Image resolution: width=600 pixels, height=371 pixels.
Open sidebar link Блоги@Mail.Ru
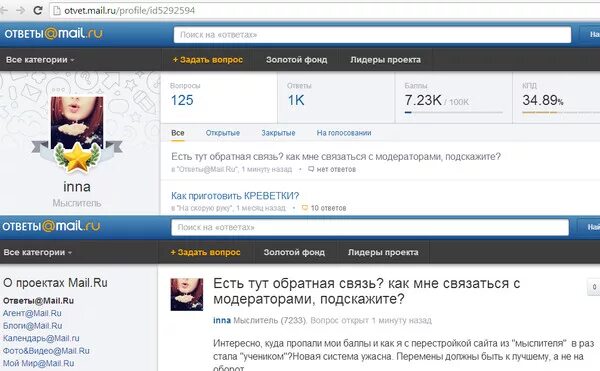pyautogui.click(x=33, y=326)
